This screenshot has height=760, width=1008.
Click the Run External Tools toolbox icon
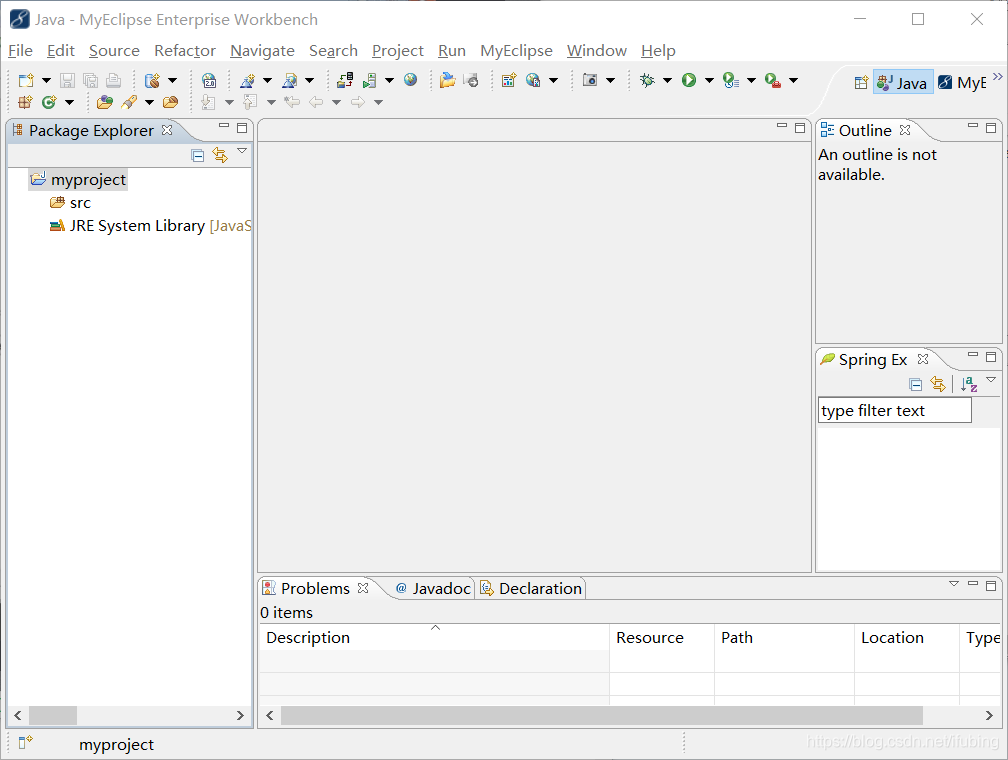coord(773,80)
